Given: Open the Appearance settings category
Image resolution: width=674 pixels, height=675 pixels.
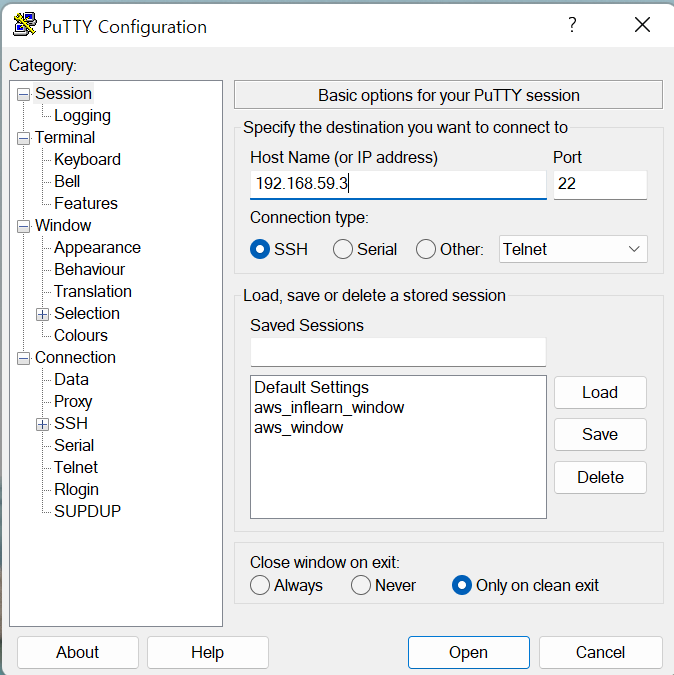Looking at the screenshot, I should [97, 248].
